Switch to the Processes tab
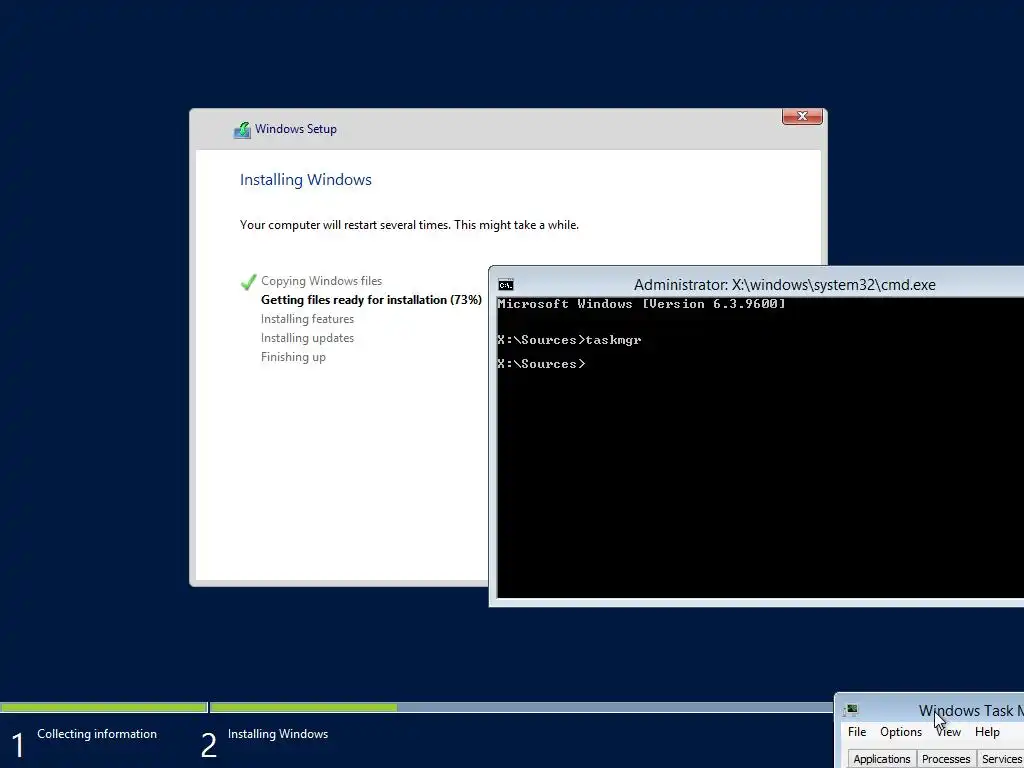Image resolution: width=1024 pixels, height=768 pixels. tap(946, 759)
